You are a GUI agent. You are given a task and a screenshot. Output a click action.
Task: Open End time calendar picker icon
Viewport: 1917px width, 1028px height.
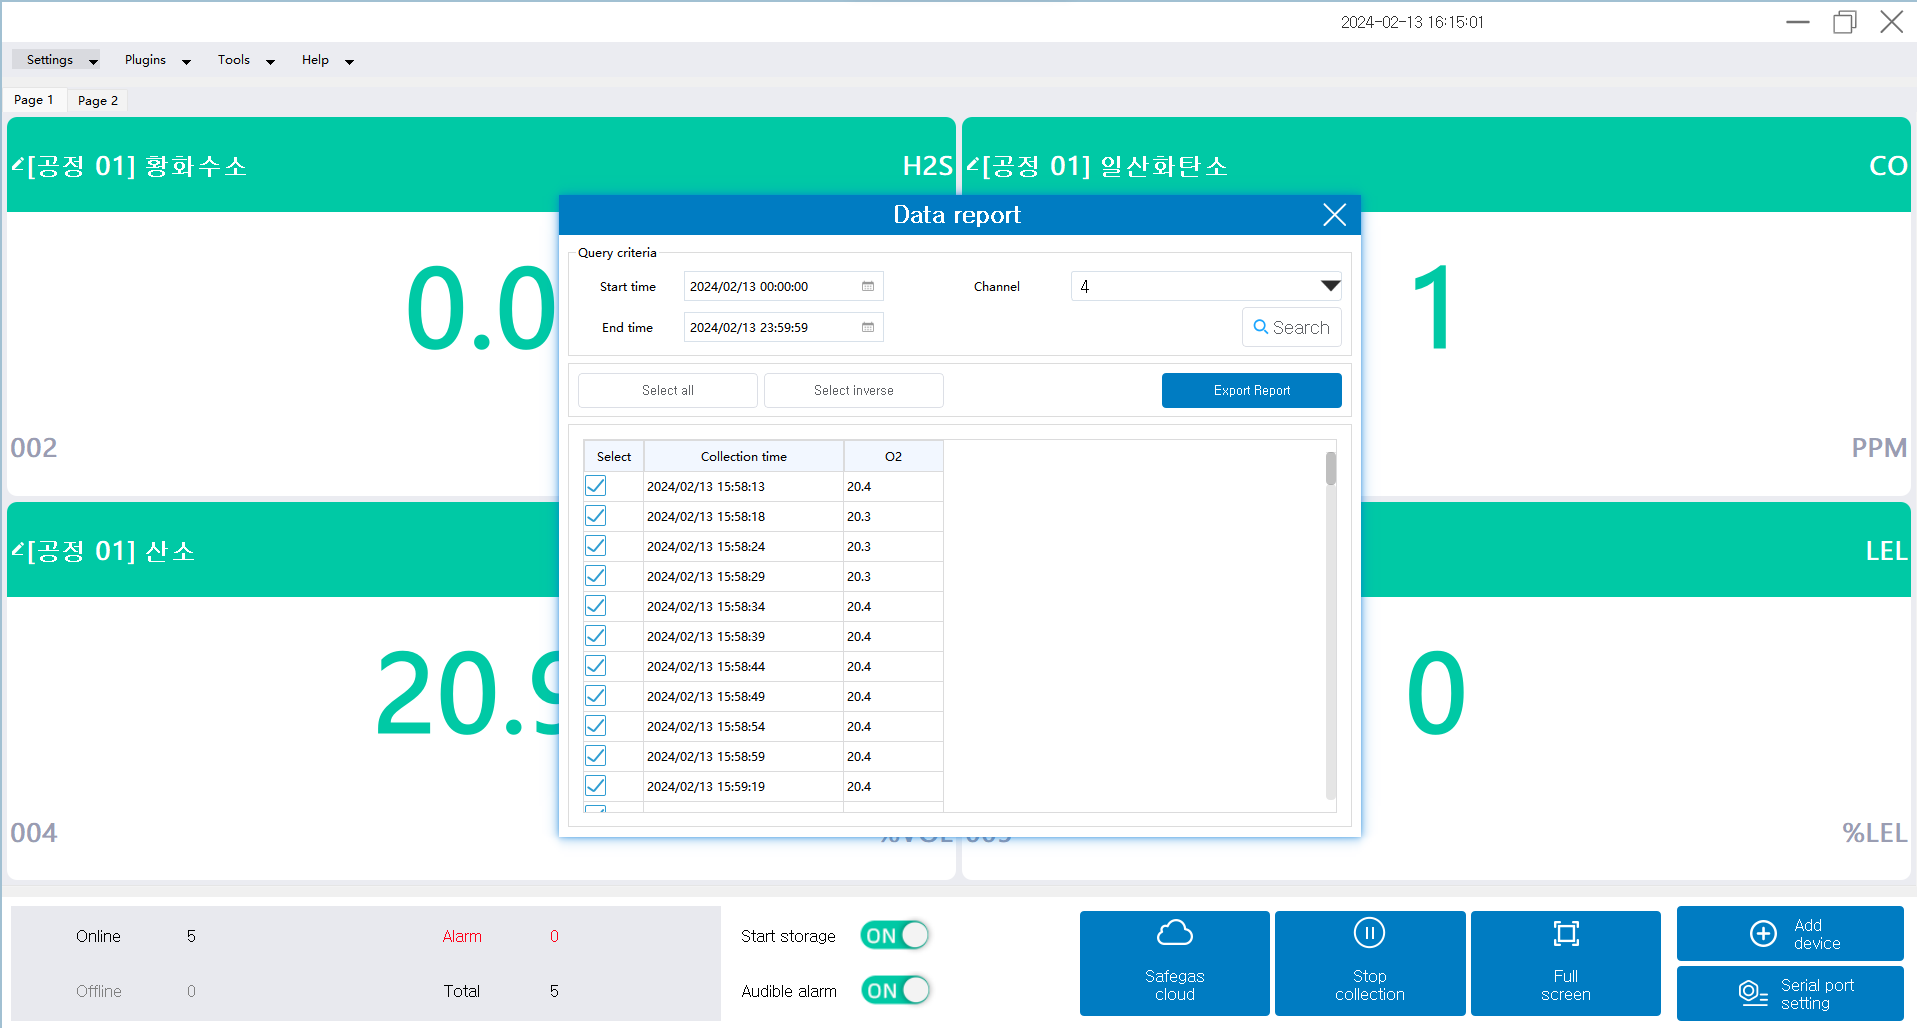coord(868,328)
